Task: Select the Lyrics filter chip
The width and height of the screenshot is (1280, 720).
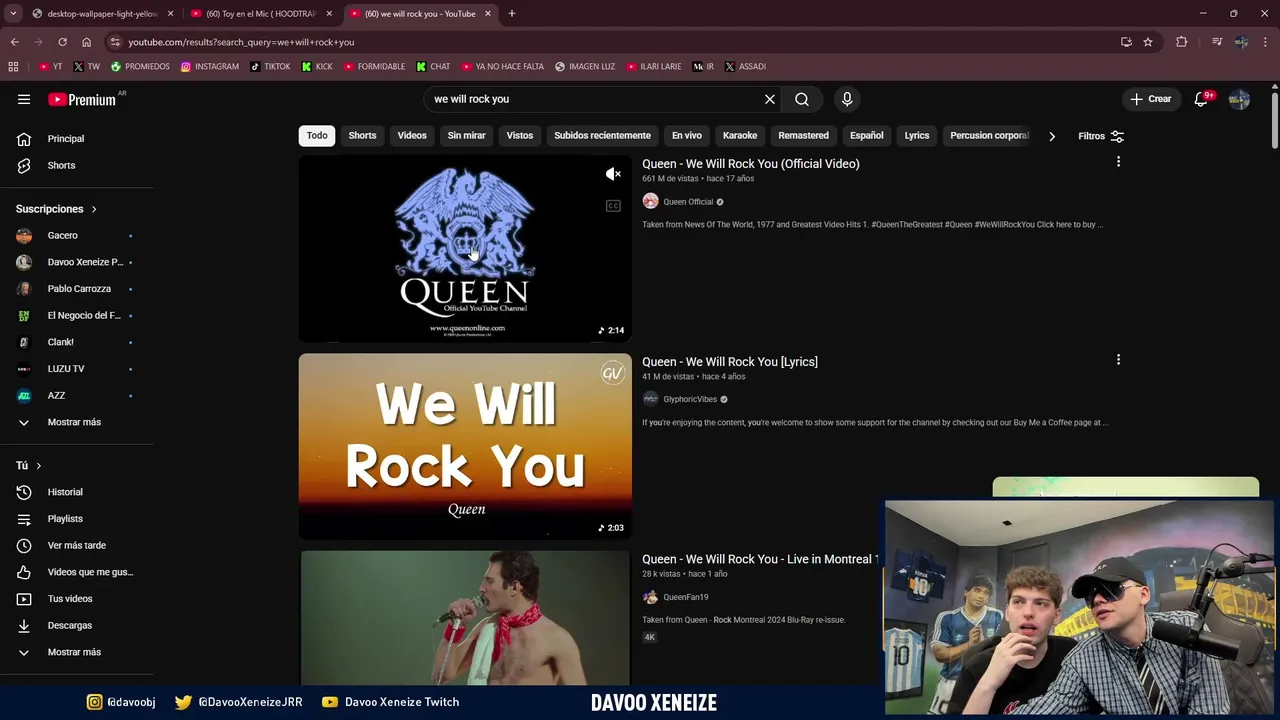Action: (x=917, y=136)
